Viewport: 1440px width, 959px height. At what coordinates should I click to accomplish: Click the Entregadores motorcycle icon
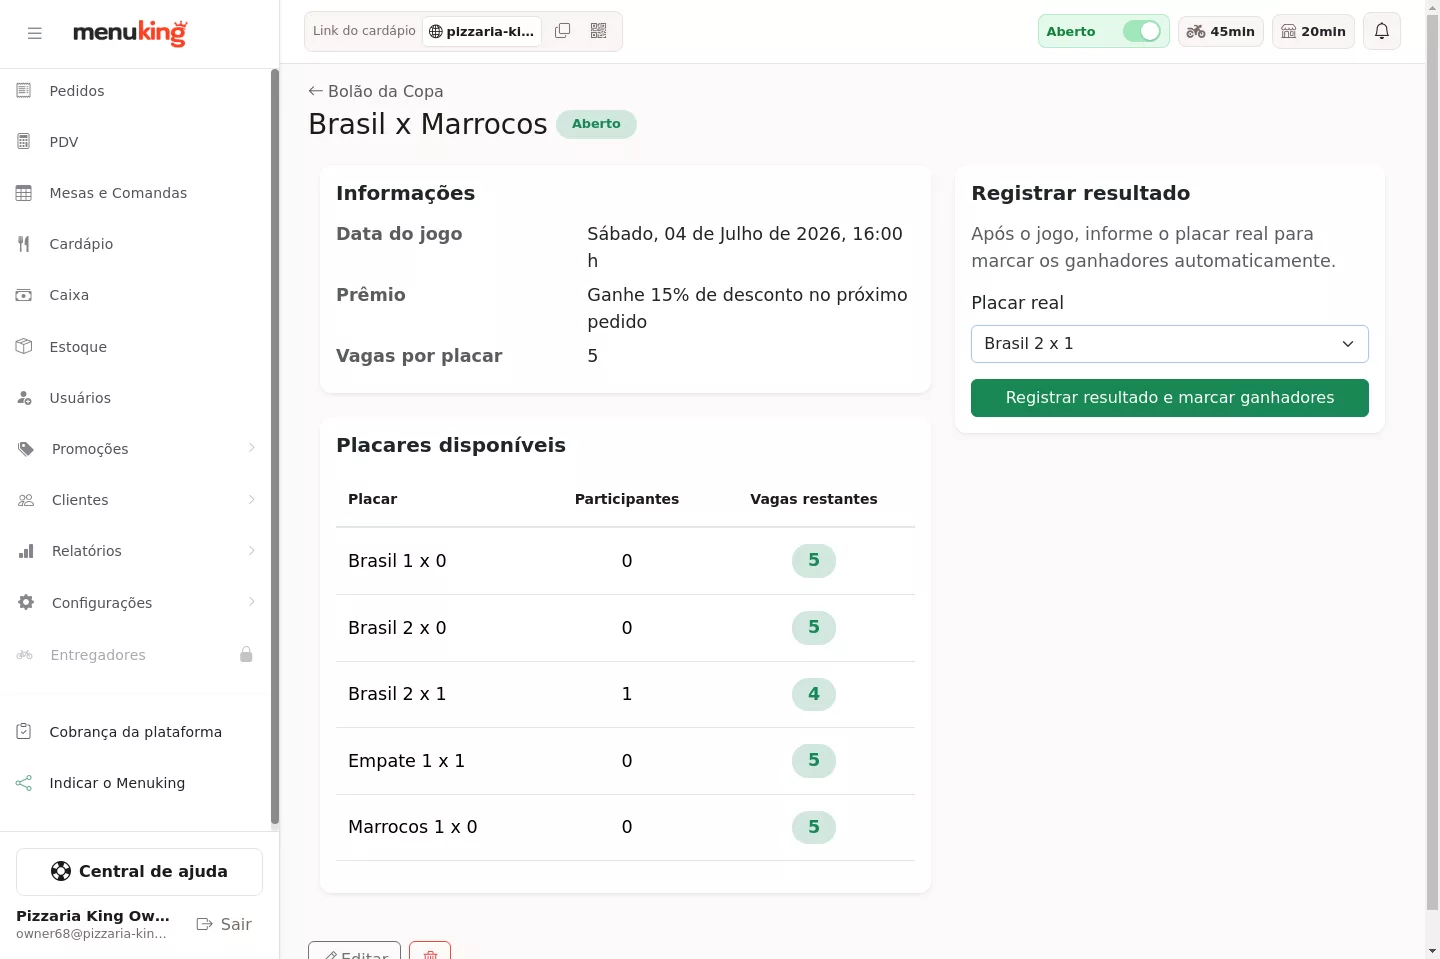pyautogui.click(x=25, y=655)
